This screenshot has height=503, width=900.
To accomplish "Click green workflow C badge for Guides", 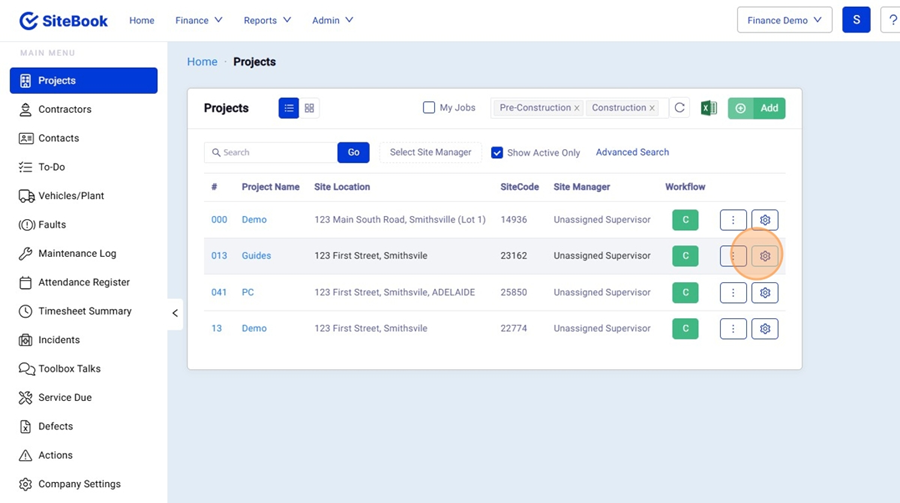I will [x=685, y=256].
